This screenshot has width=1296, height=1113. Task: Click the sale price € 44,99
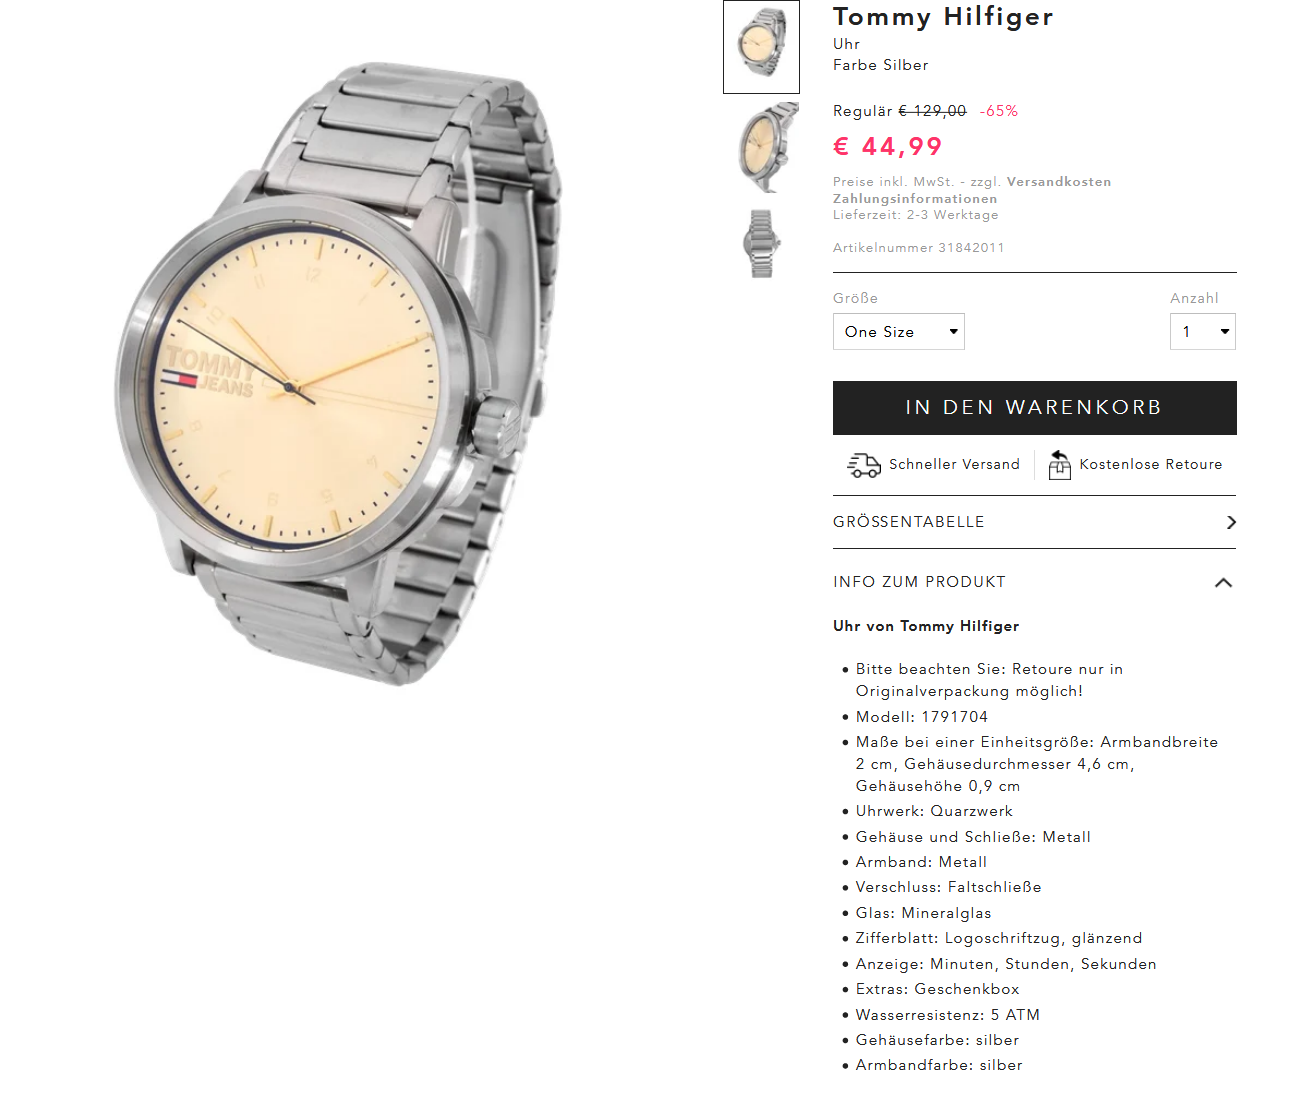888,147
